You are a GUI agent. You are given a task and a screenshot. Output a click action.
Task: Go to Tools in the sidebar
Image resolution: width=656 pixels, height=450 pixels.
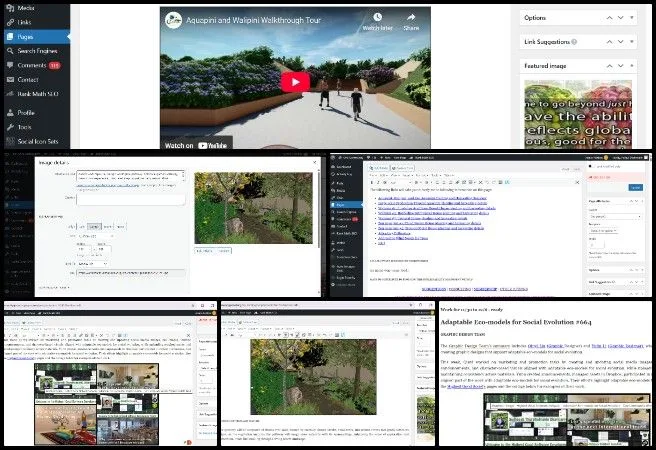26,127
